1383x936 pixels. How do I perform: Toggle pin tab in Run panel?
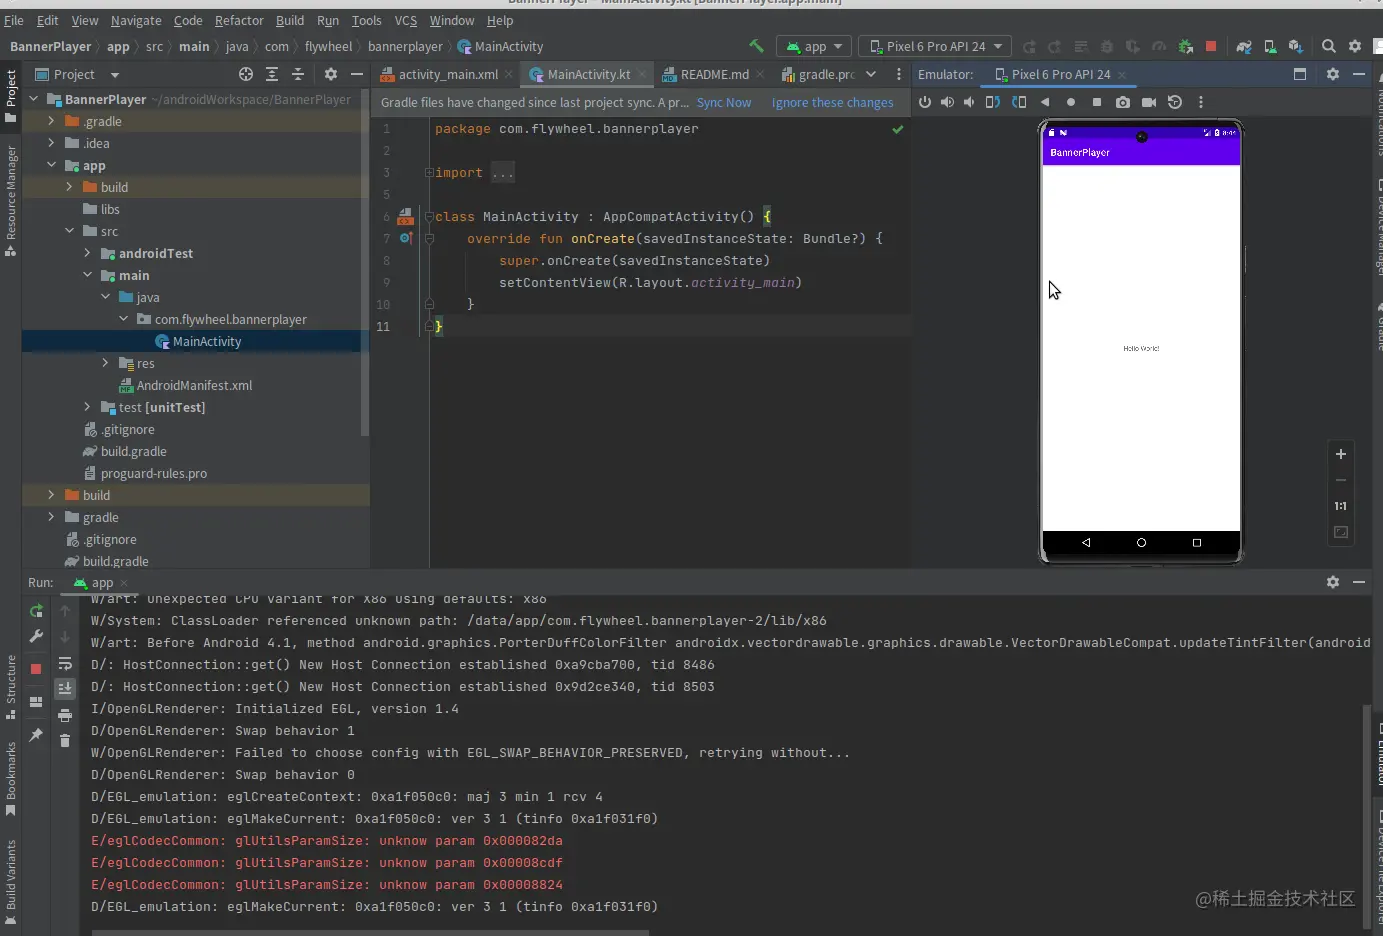click(x=36, y=735)
